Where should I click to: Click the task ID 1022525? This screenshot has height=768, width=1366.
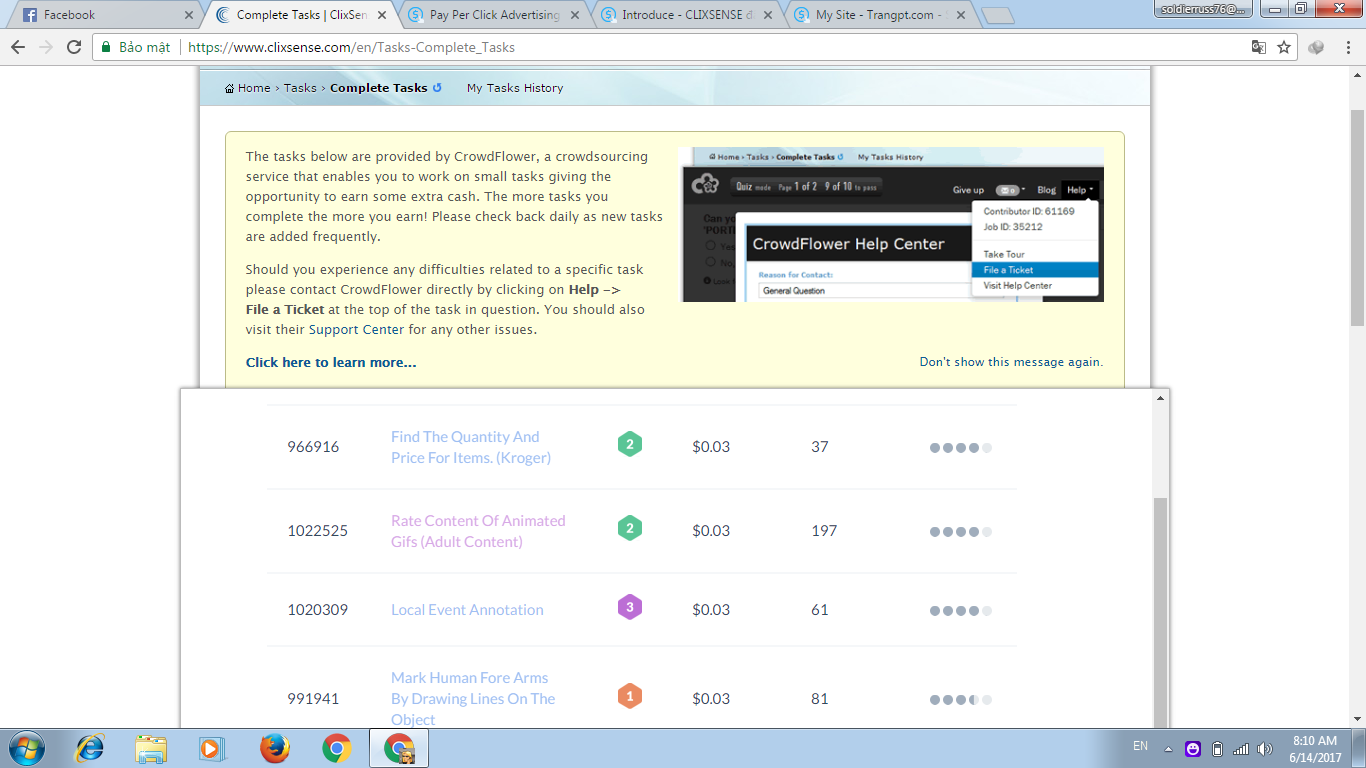coord(318,531)
